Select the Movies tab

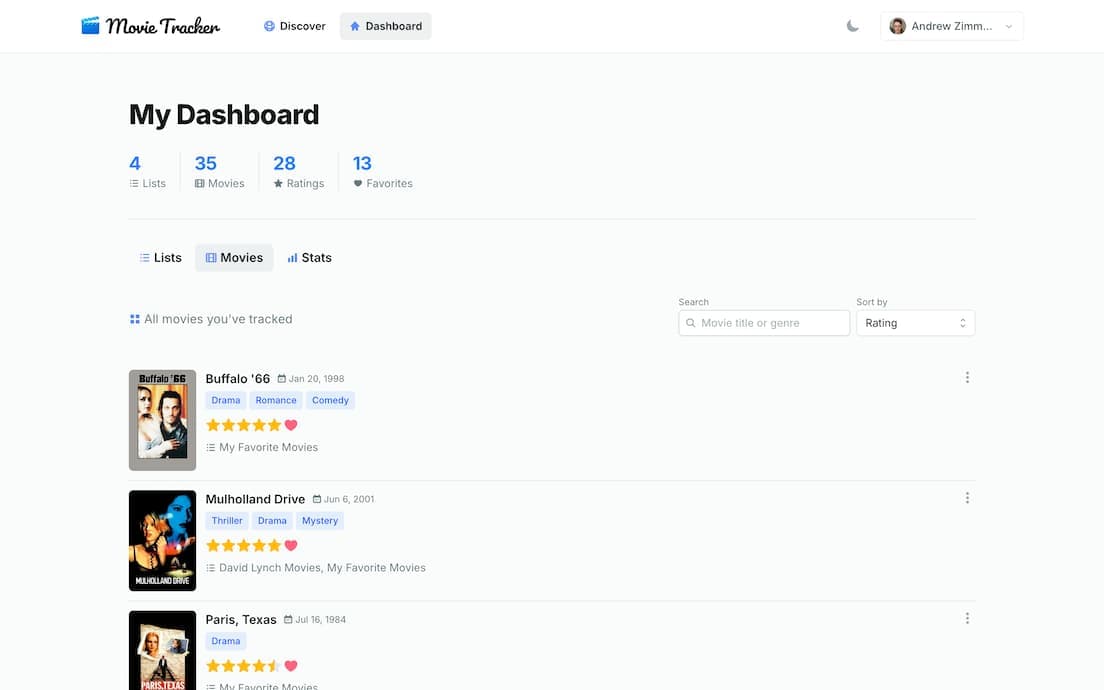click(234, 258)
